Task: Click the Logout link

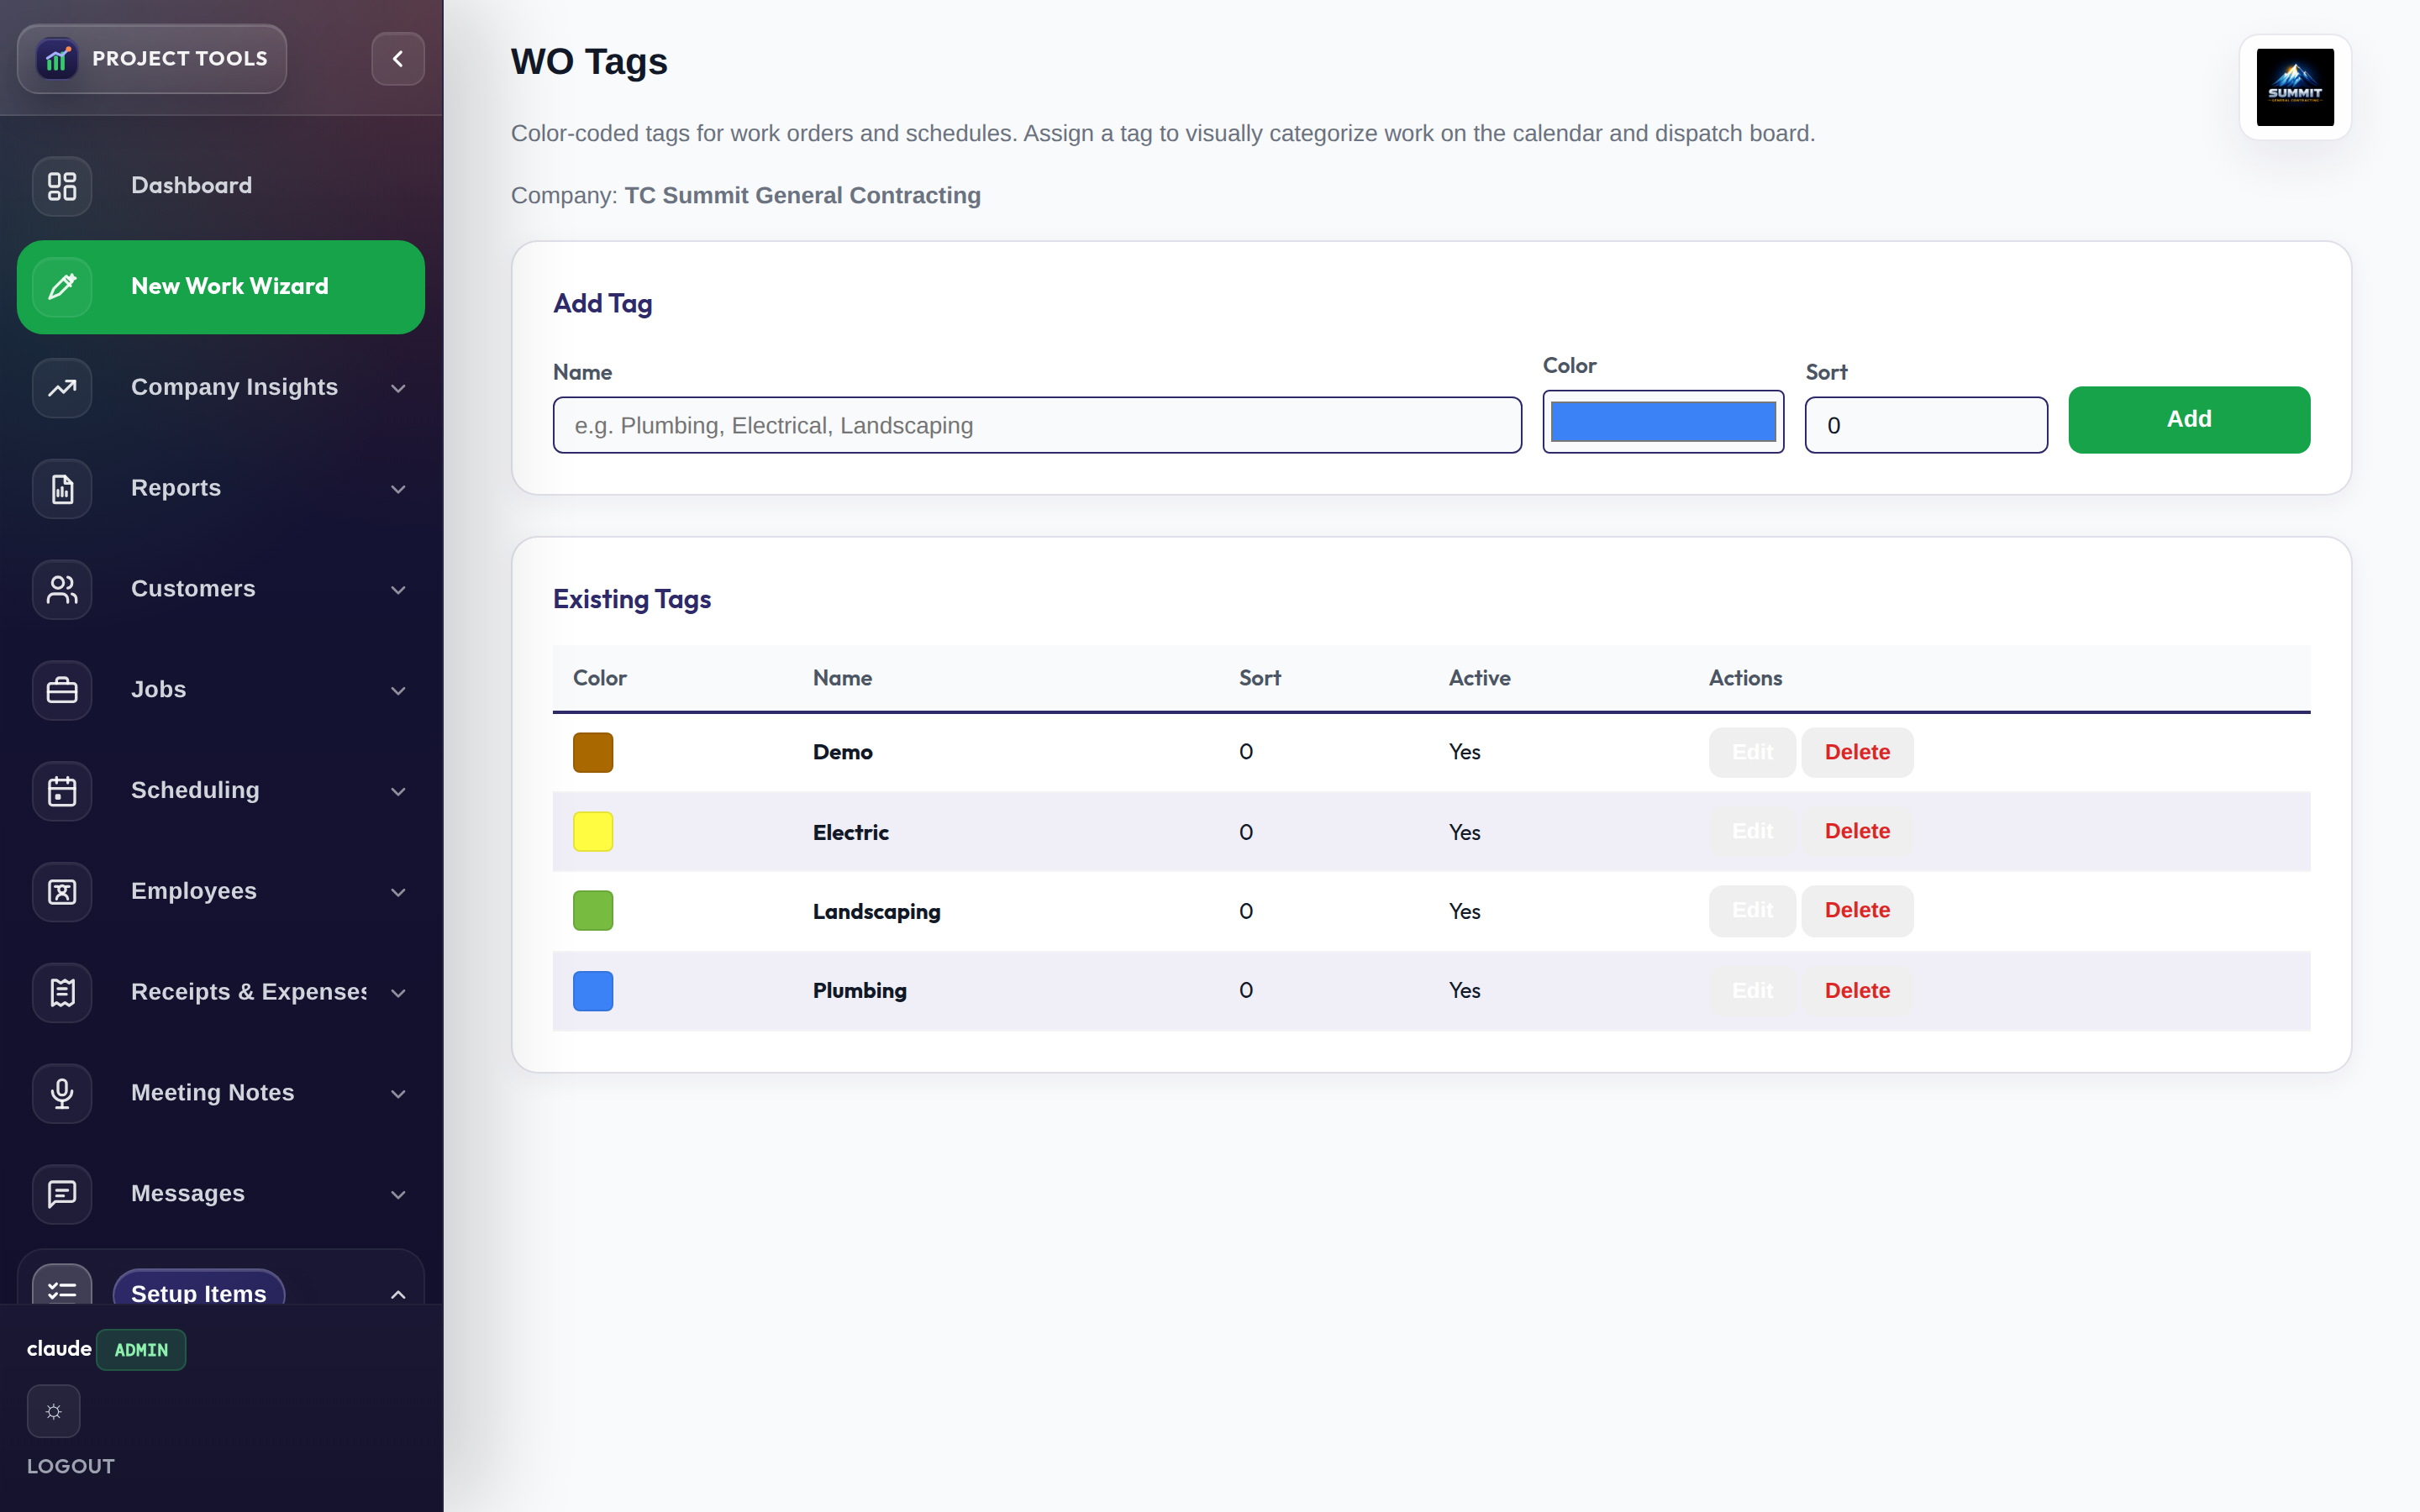Action: tap(71, 1466)
